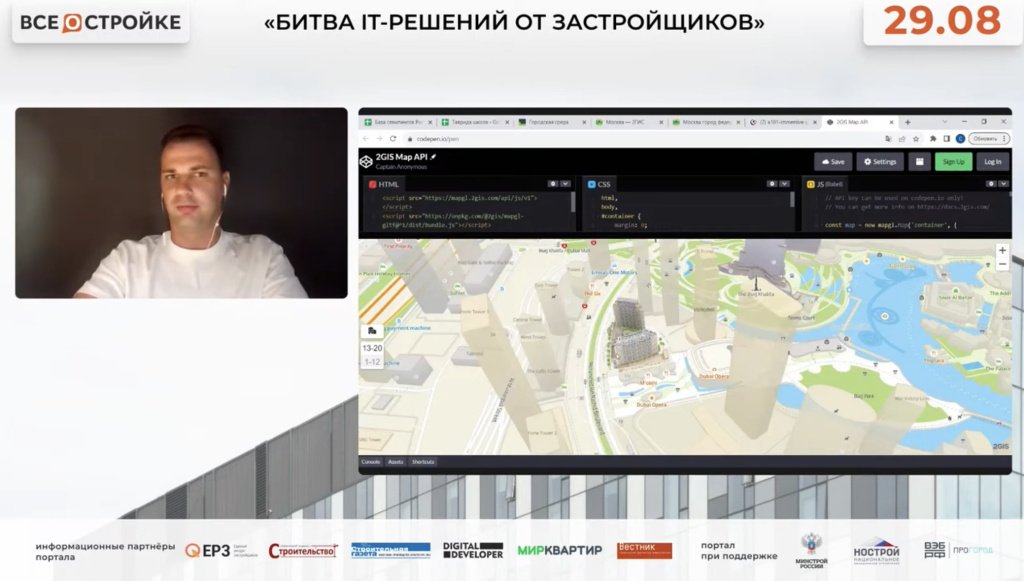The image size is (1024, 581).
Task: Open a new browser tab
Action: 907,122
